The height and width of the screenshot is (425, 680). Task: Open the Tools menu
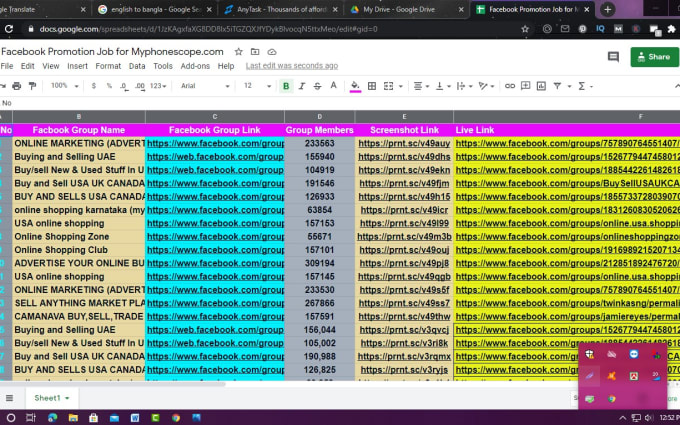163,66
